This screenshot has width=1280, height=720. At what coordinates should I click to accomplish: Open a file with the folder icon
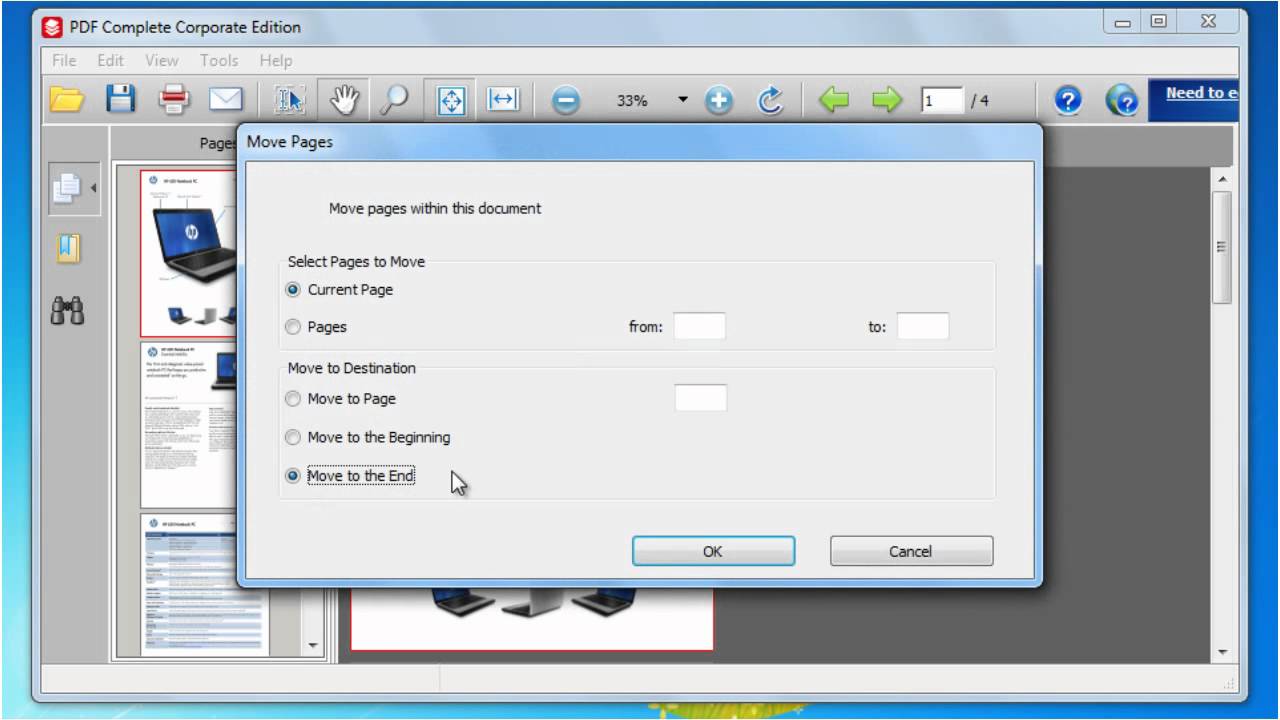66,100
